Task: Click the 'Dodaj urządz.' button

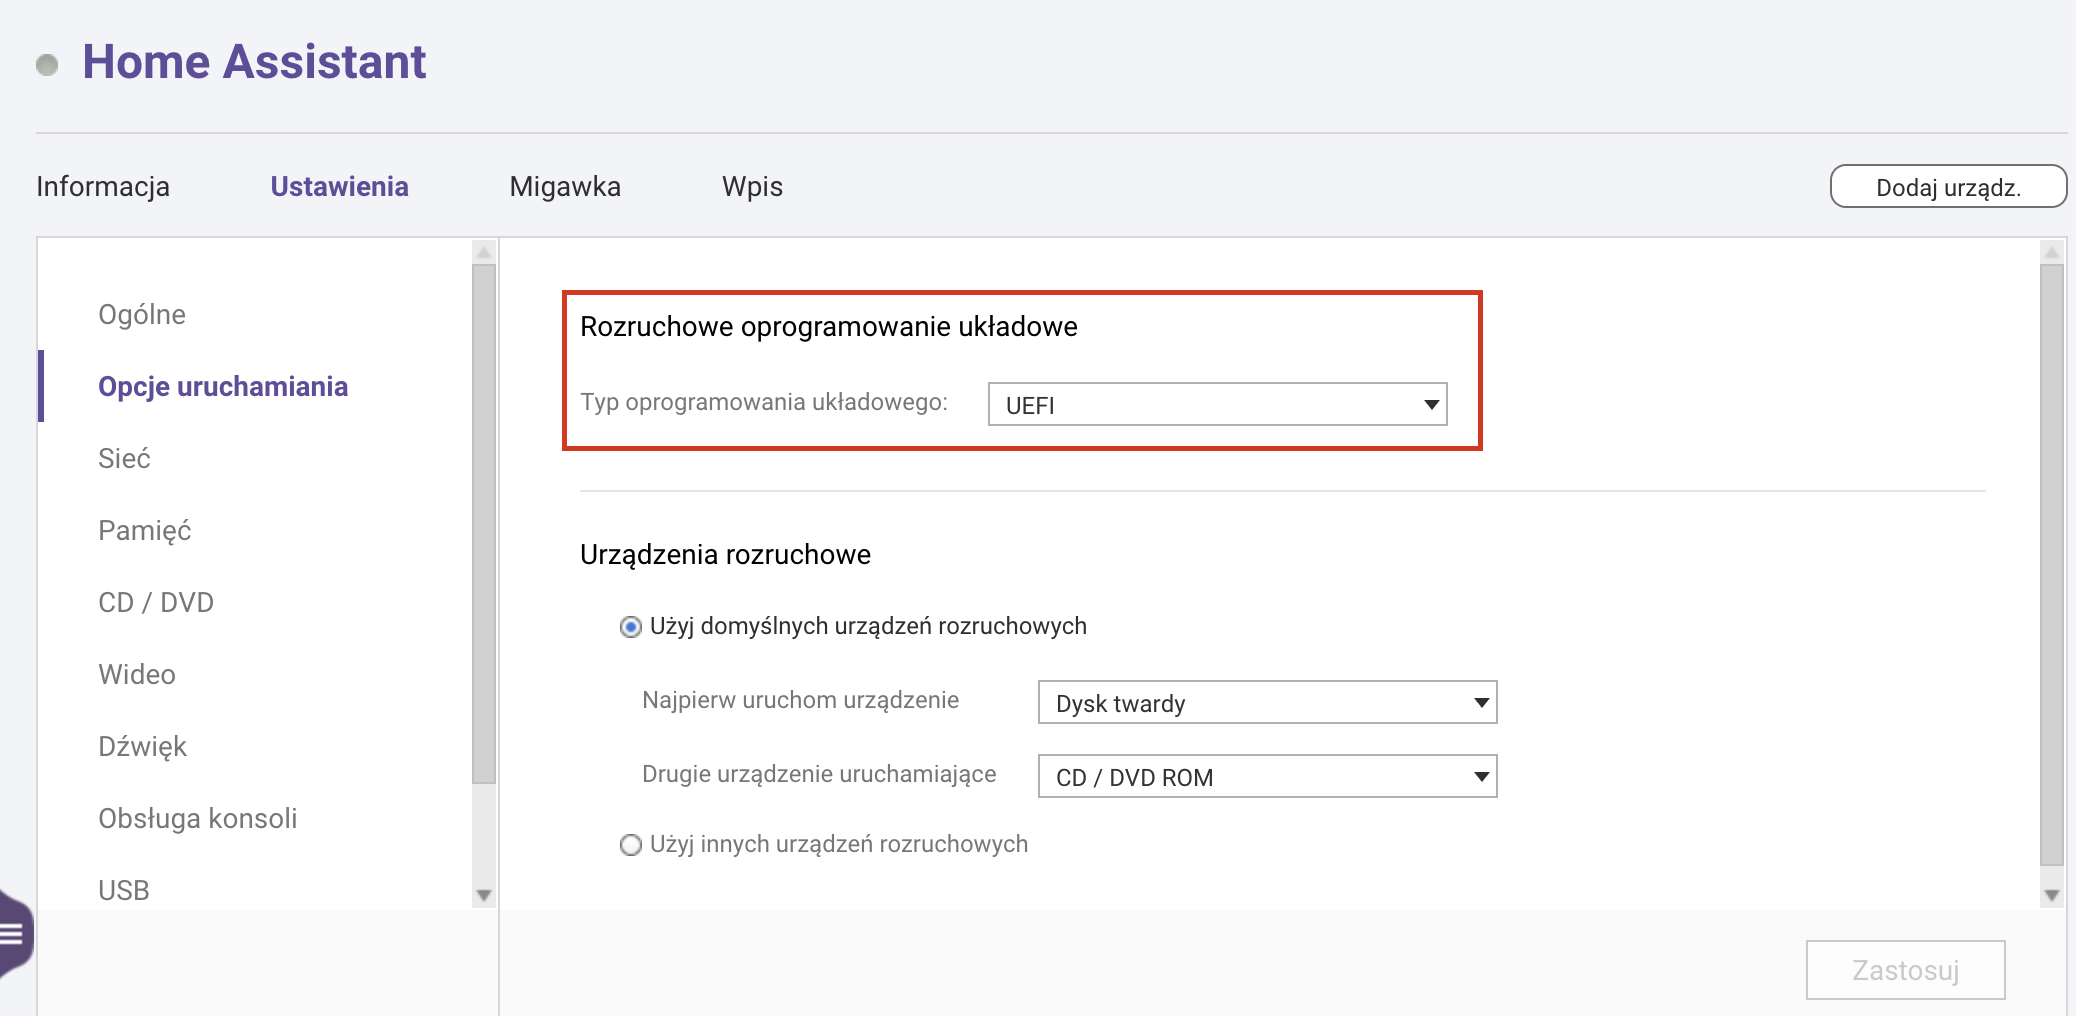Action: [1948, 187]
